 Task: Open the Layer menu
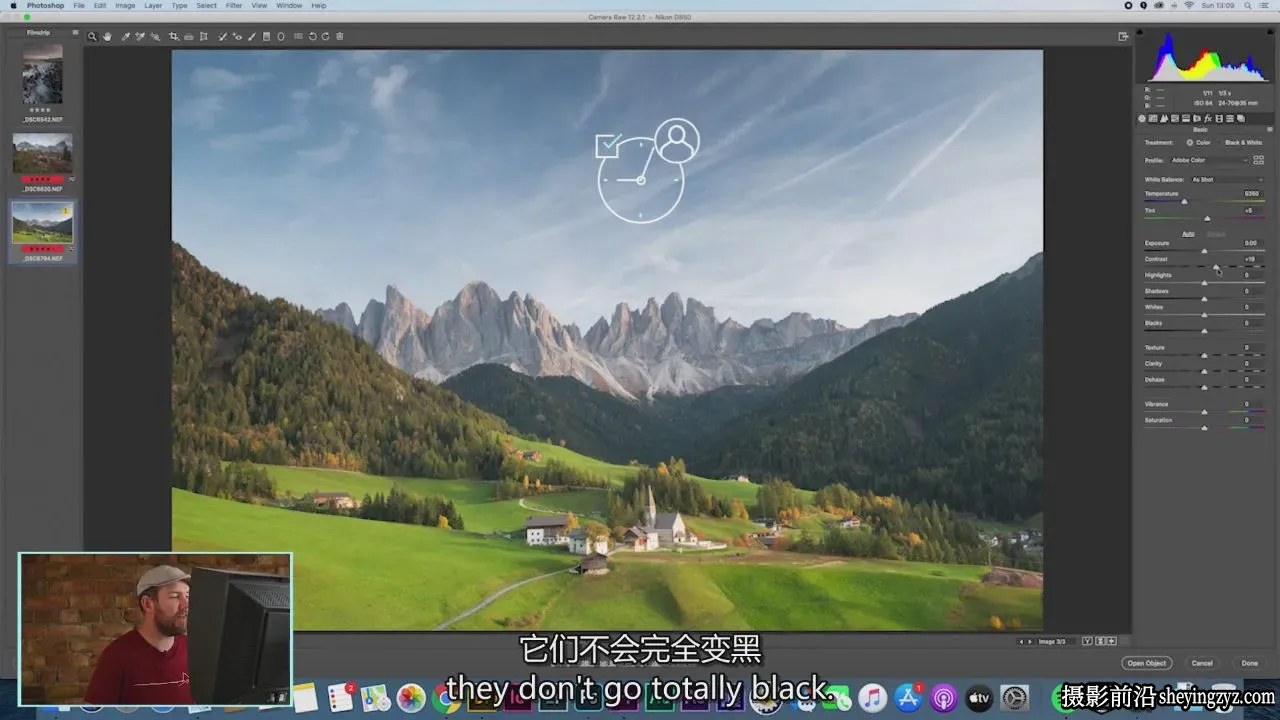[153, 6]
